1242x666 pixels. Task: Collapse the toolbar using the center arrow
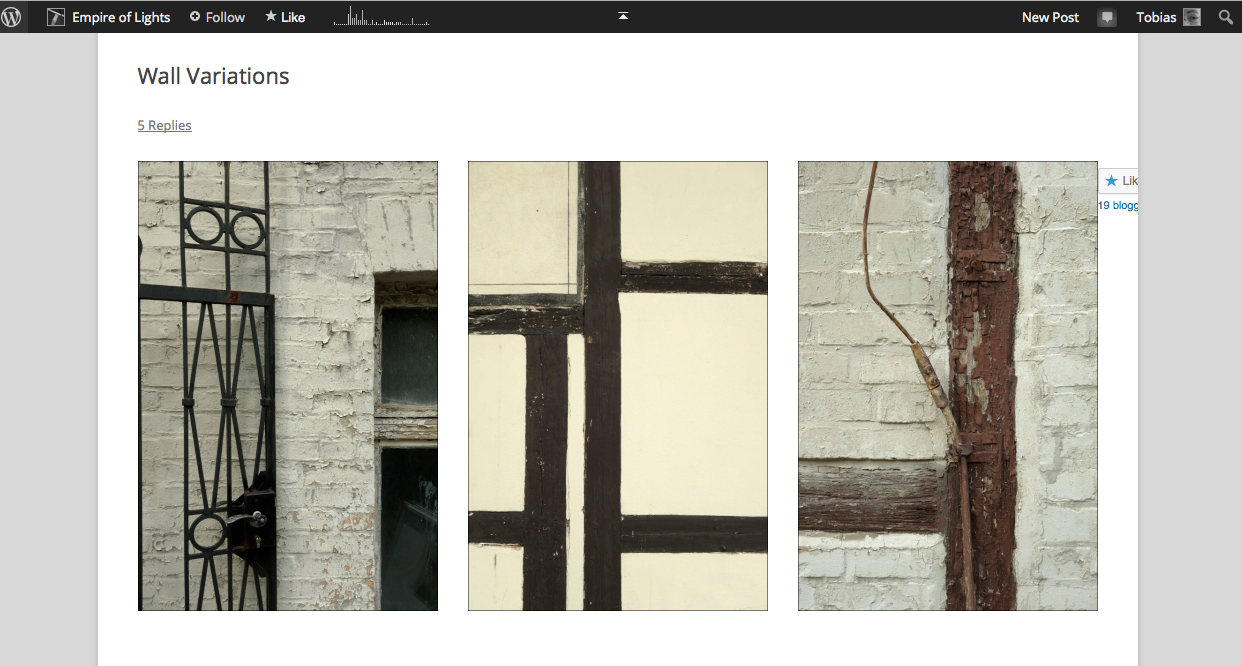click(623, 16)
